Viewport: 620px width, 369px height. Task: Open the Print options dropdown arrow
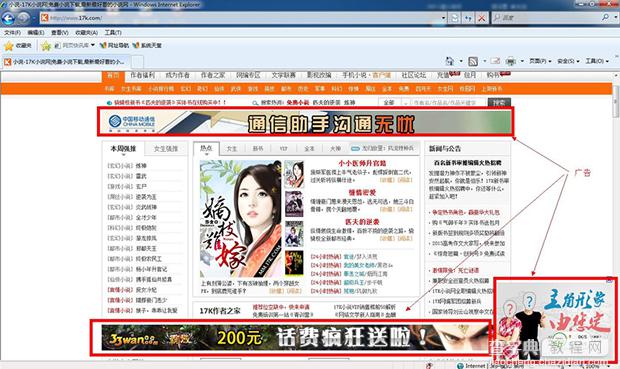pyautogui.click(x=522, y=61)
